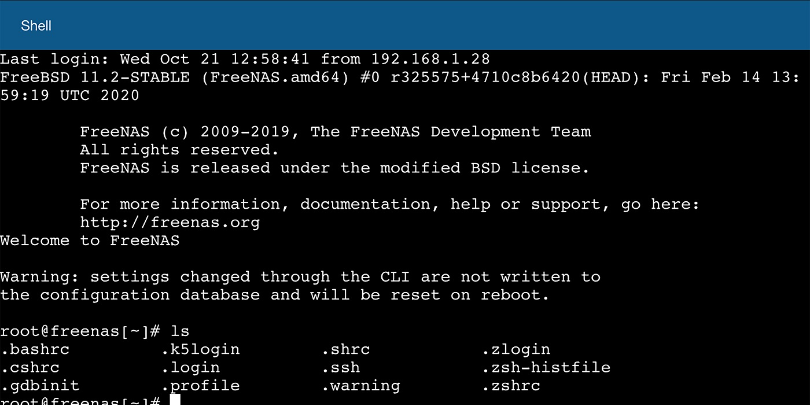The image size is (810, 405).
Task: Click the .zlogin file name
Action: 515,349
